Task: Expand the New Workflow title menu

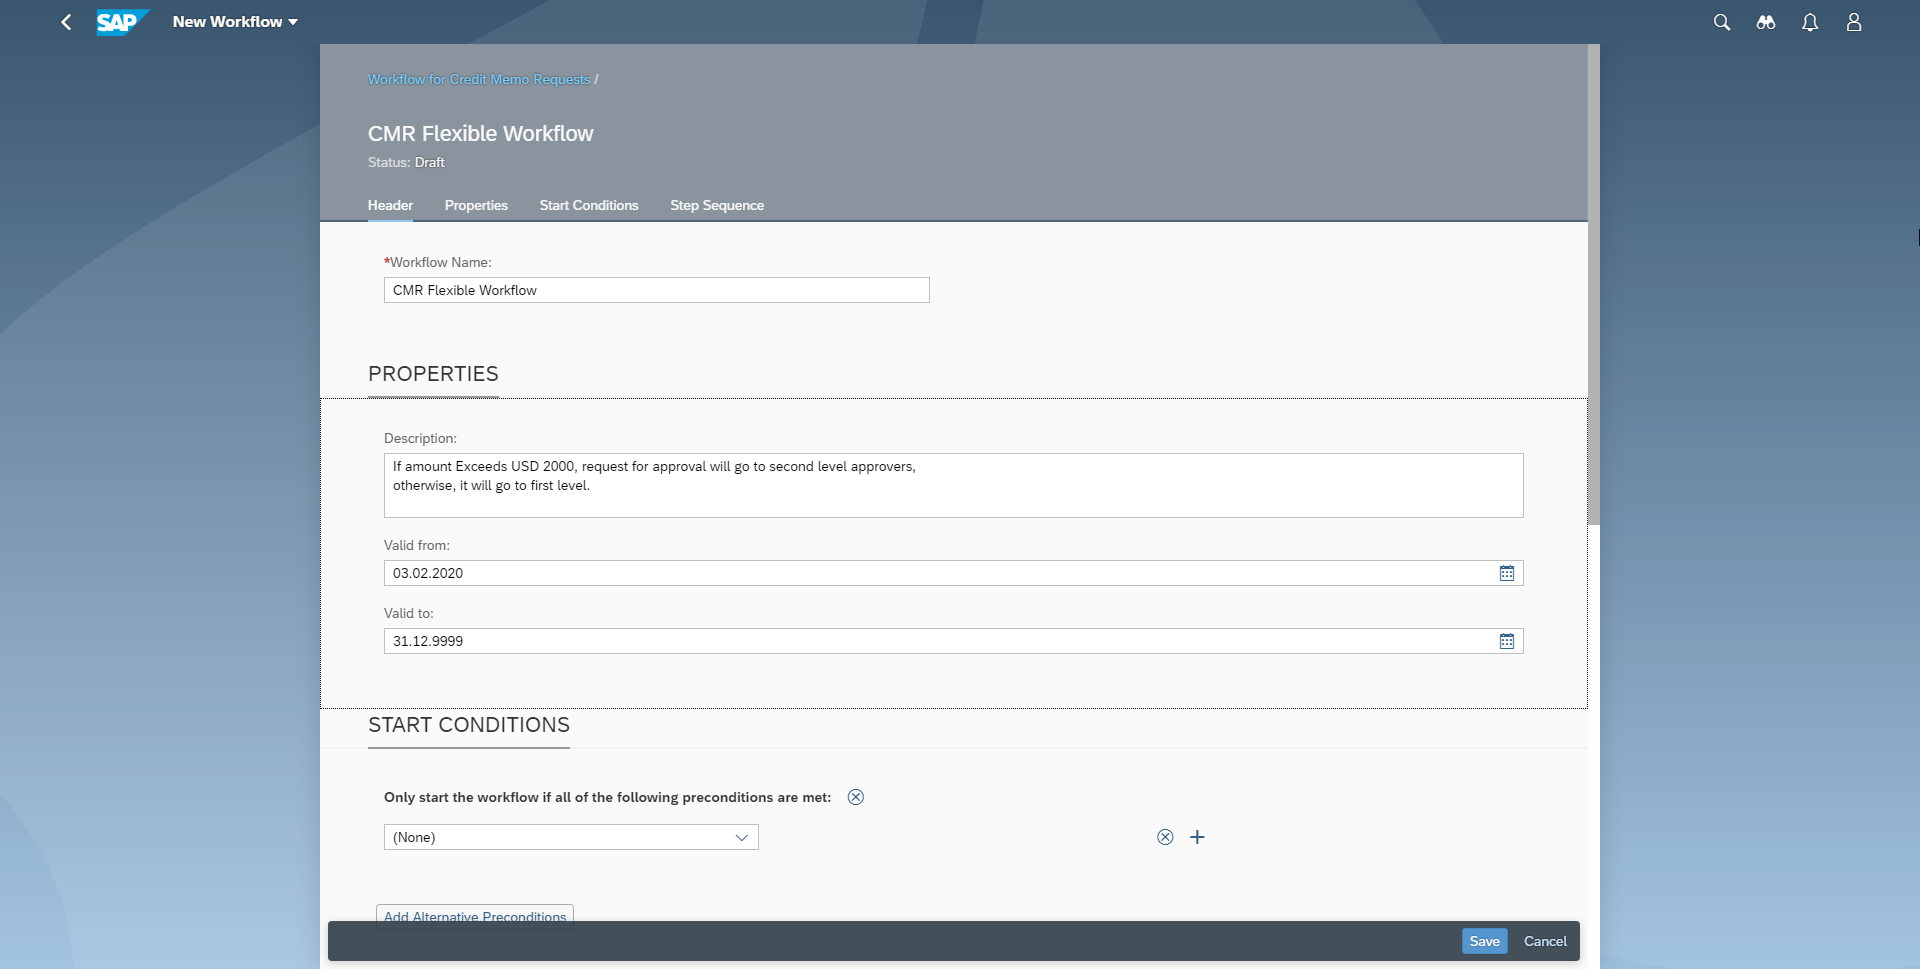Action: 235,22
